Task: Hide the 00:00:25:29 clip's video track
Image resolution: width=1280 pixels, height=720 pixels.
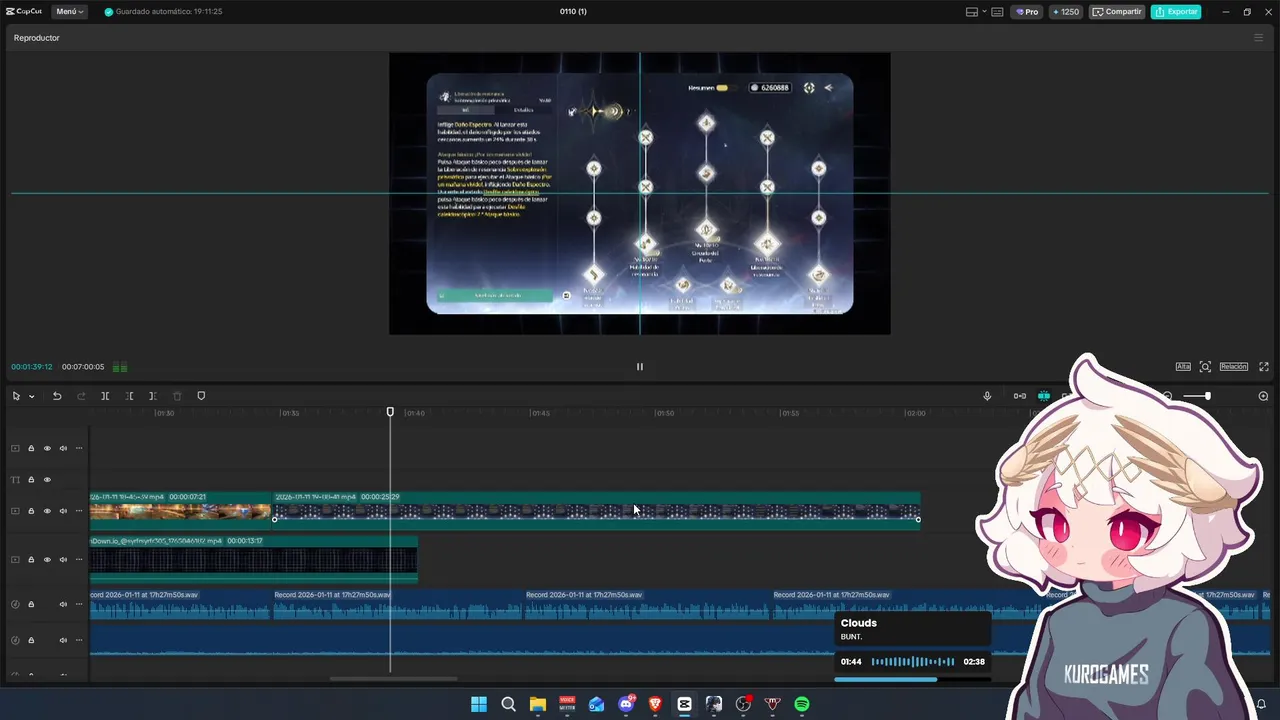Action: pyautogui.click(x=47, y=511)
